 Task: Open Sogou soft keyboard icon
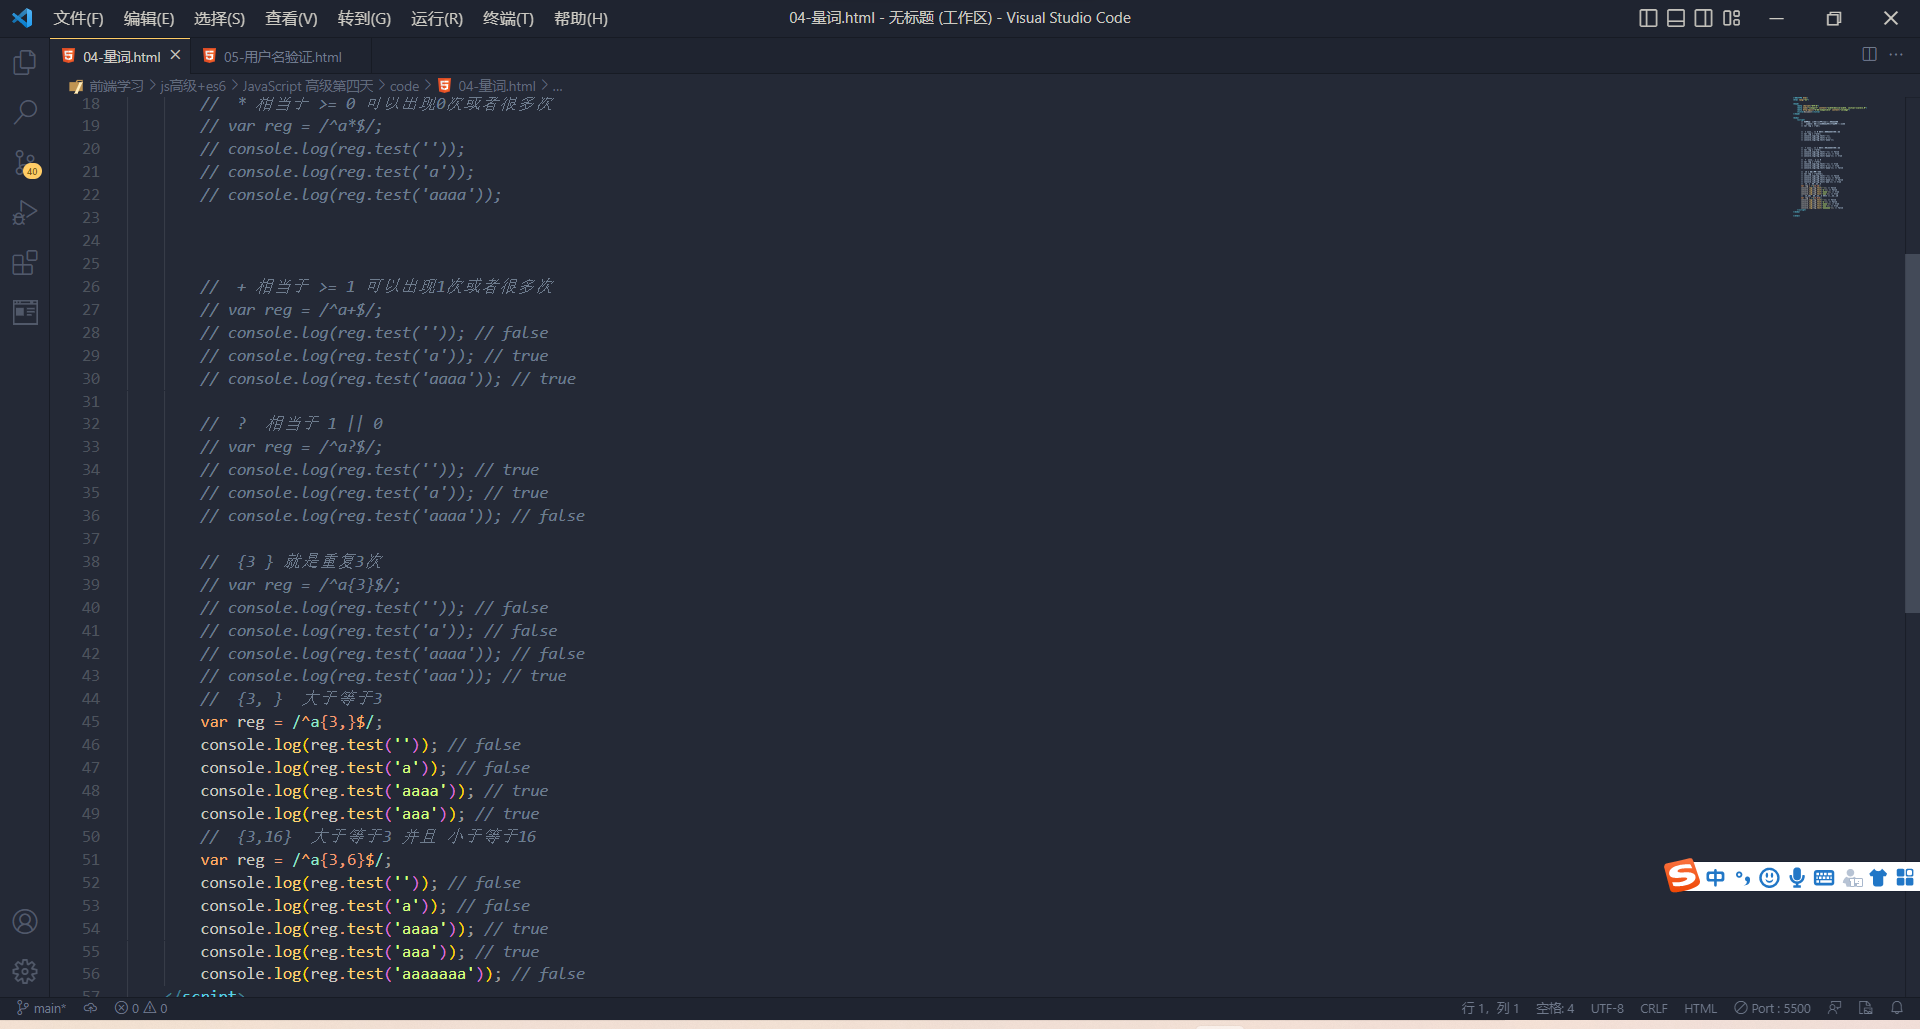click(1824, 878)
